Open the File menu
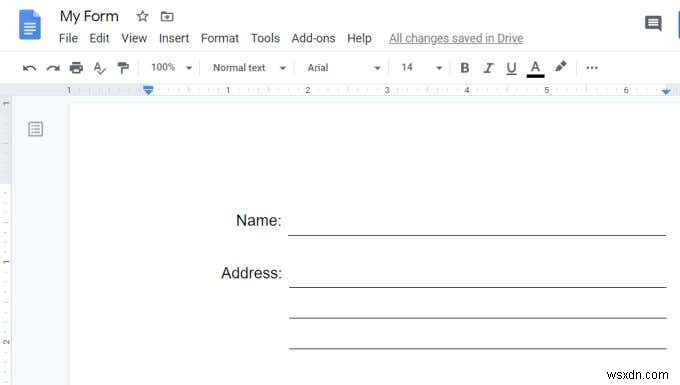 point(69,38)
